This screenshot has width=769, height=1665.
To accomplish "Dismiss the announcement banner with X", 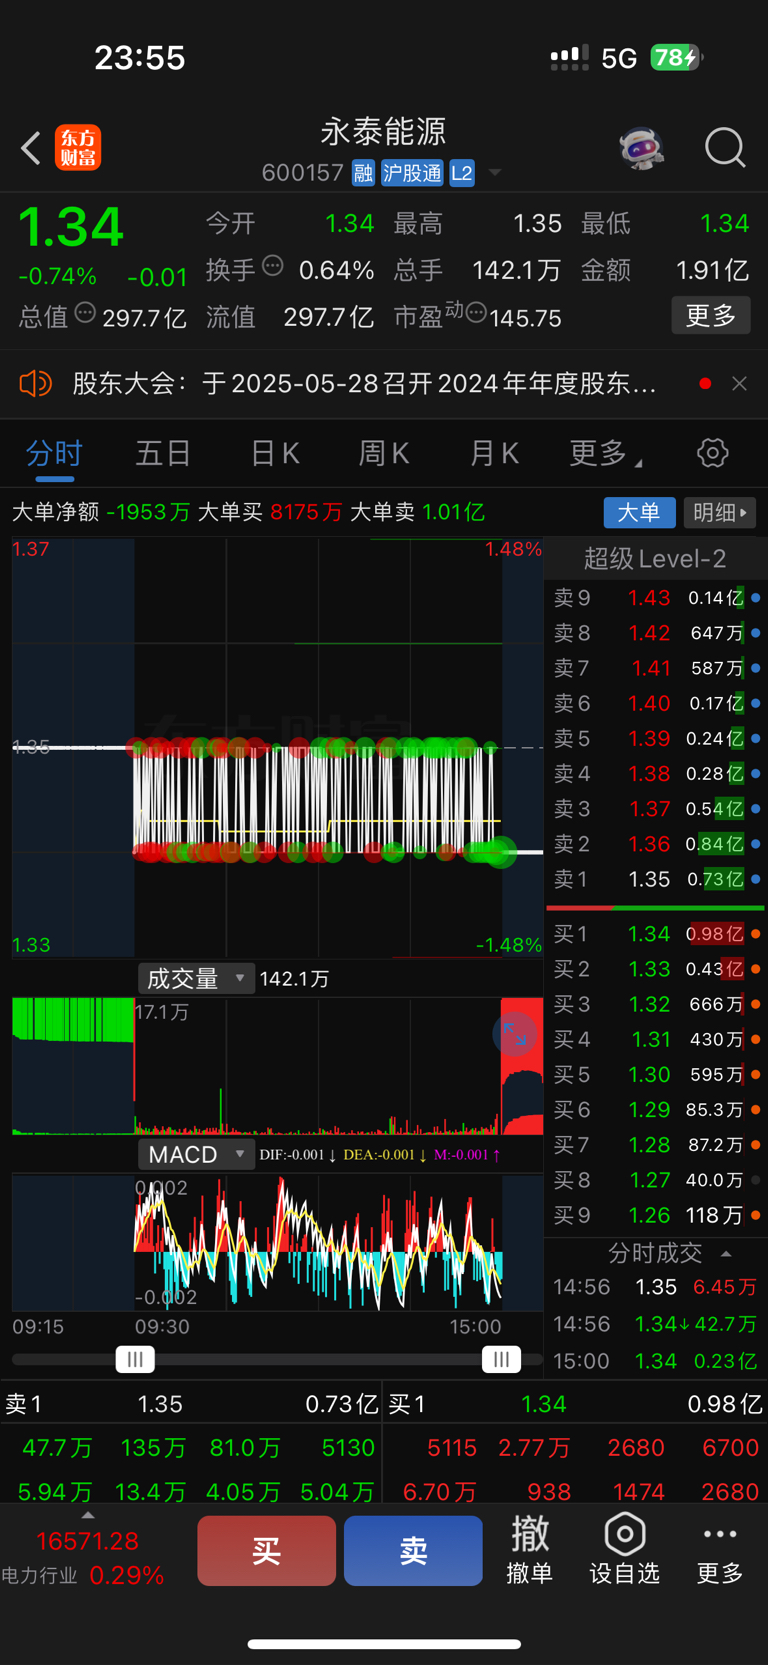I will click(x=739, y=383).
